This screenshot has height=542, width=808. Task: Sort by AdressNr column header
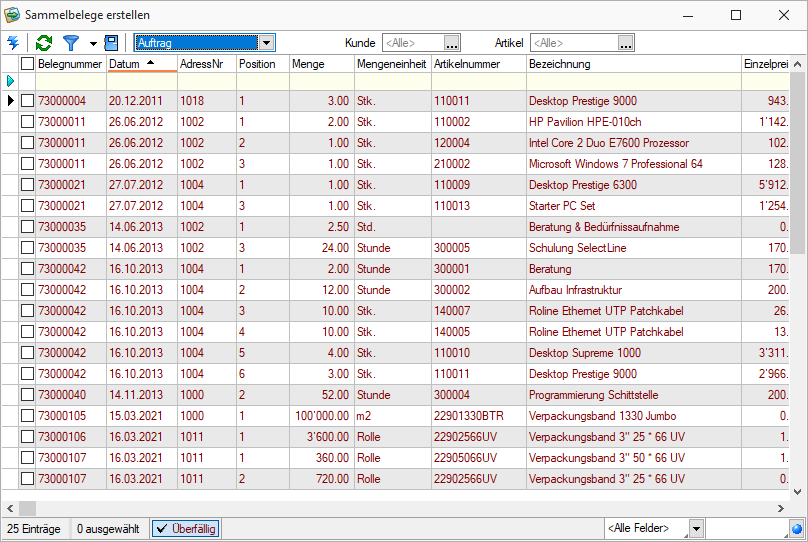pyautogui.click(x=207, y=64)
